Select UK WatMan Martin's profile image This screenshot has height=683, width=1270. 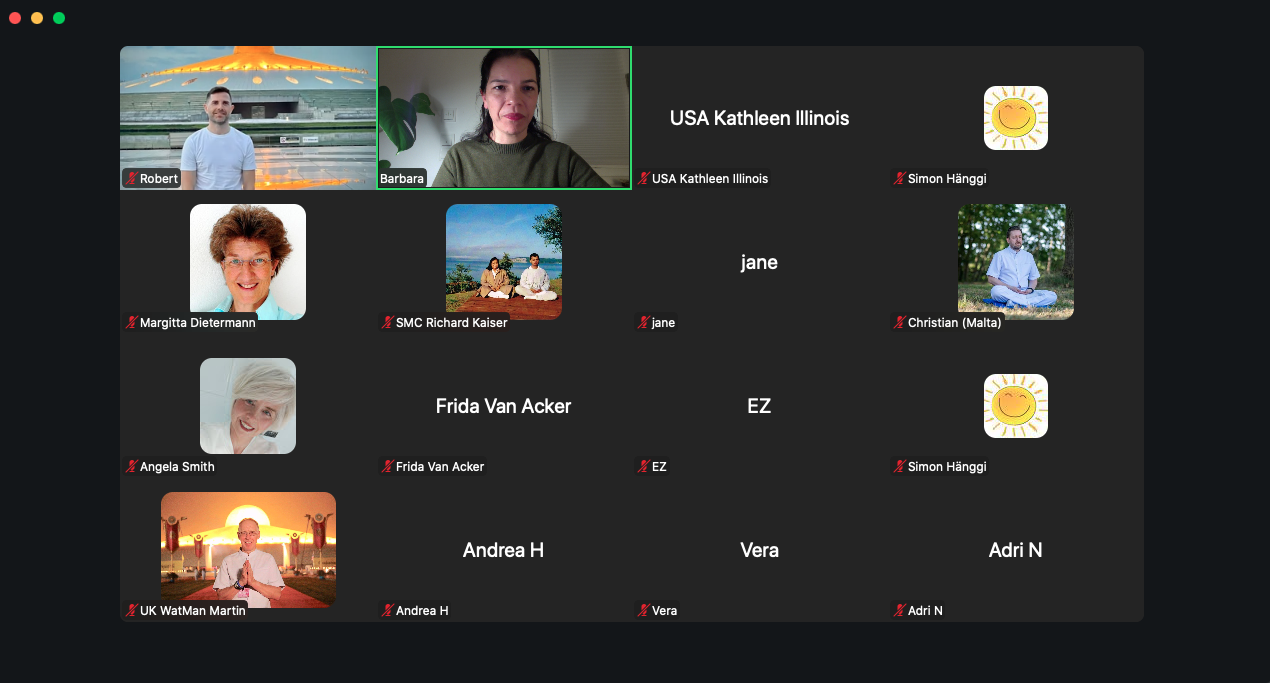point(248,549)
